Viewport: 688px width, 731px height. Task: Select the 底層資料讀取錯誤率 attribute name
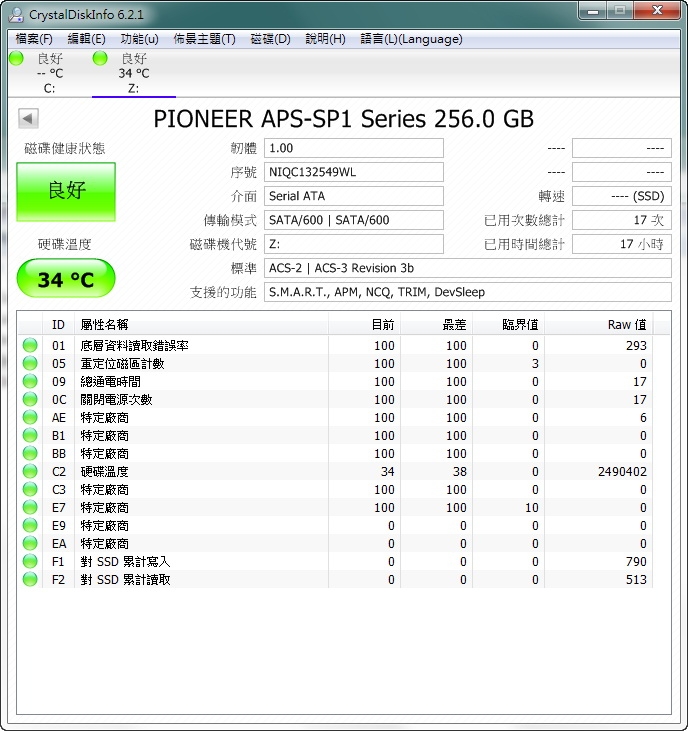point(134,345)
